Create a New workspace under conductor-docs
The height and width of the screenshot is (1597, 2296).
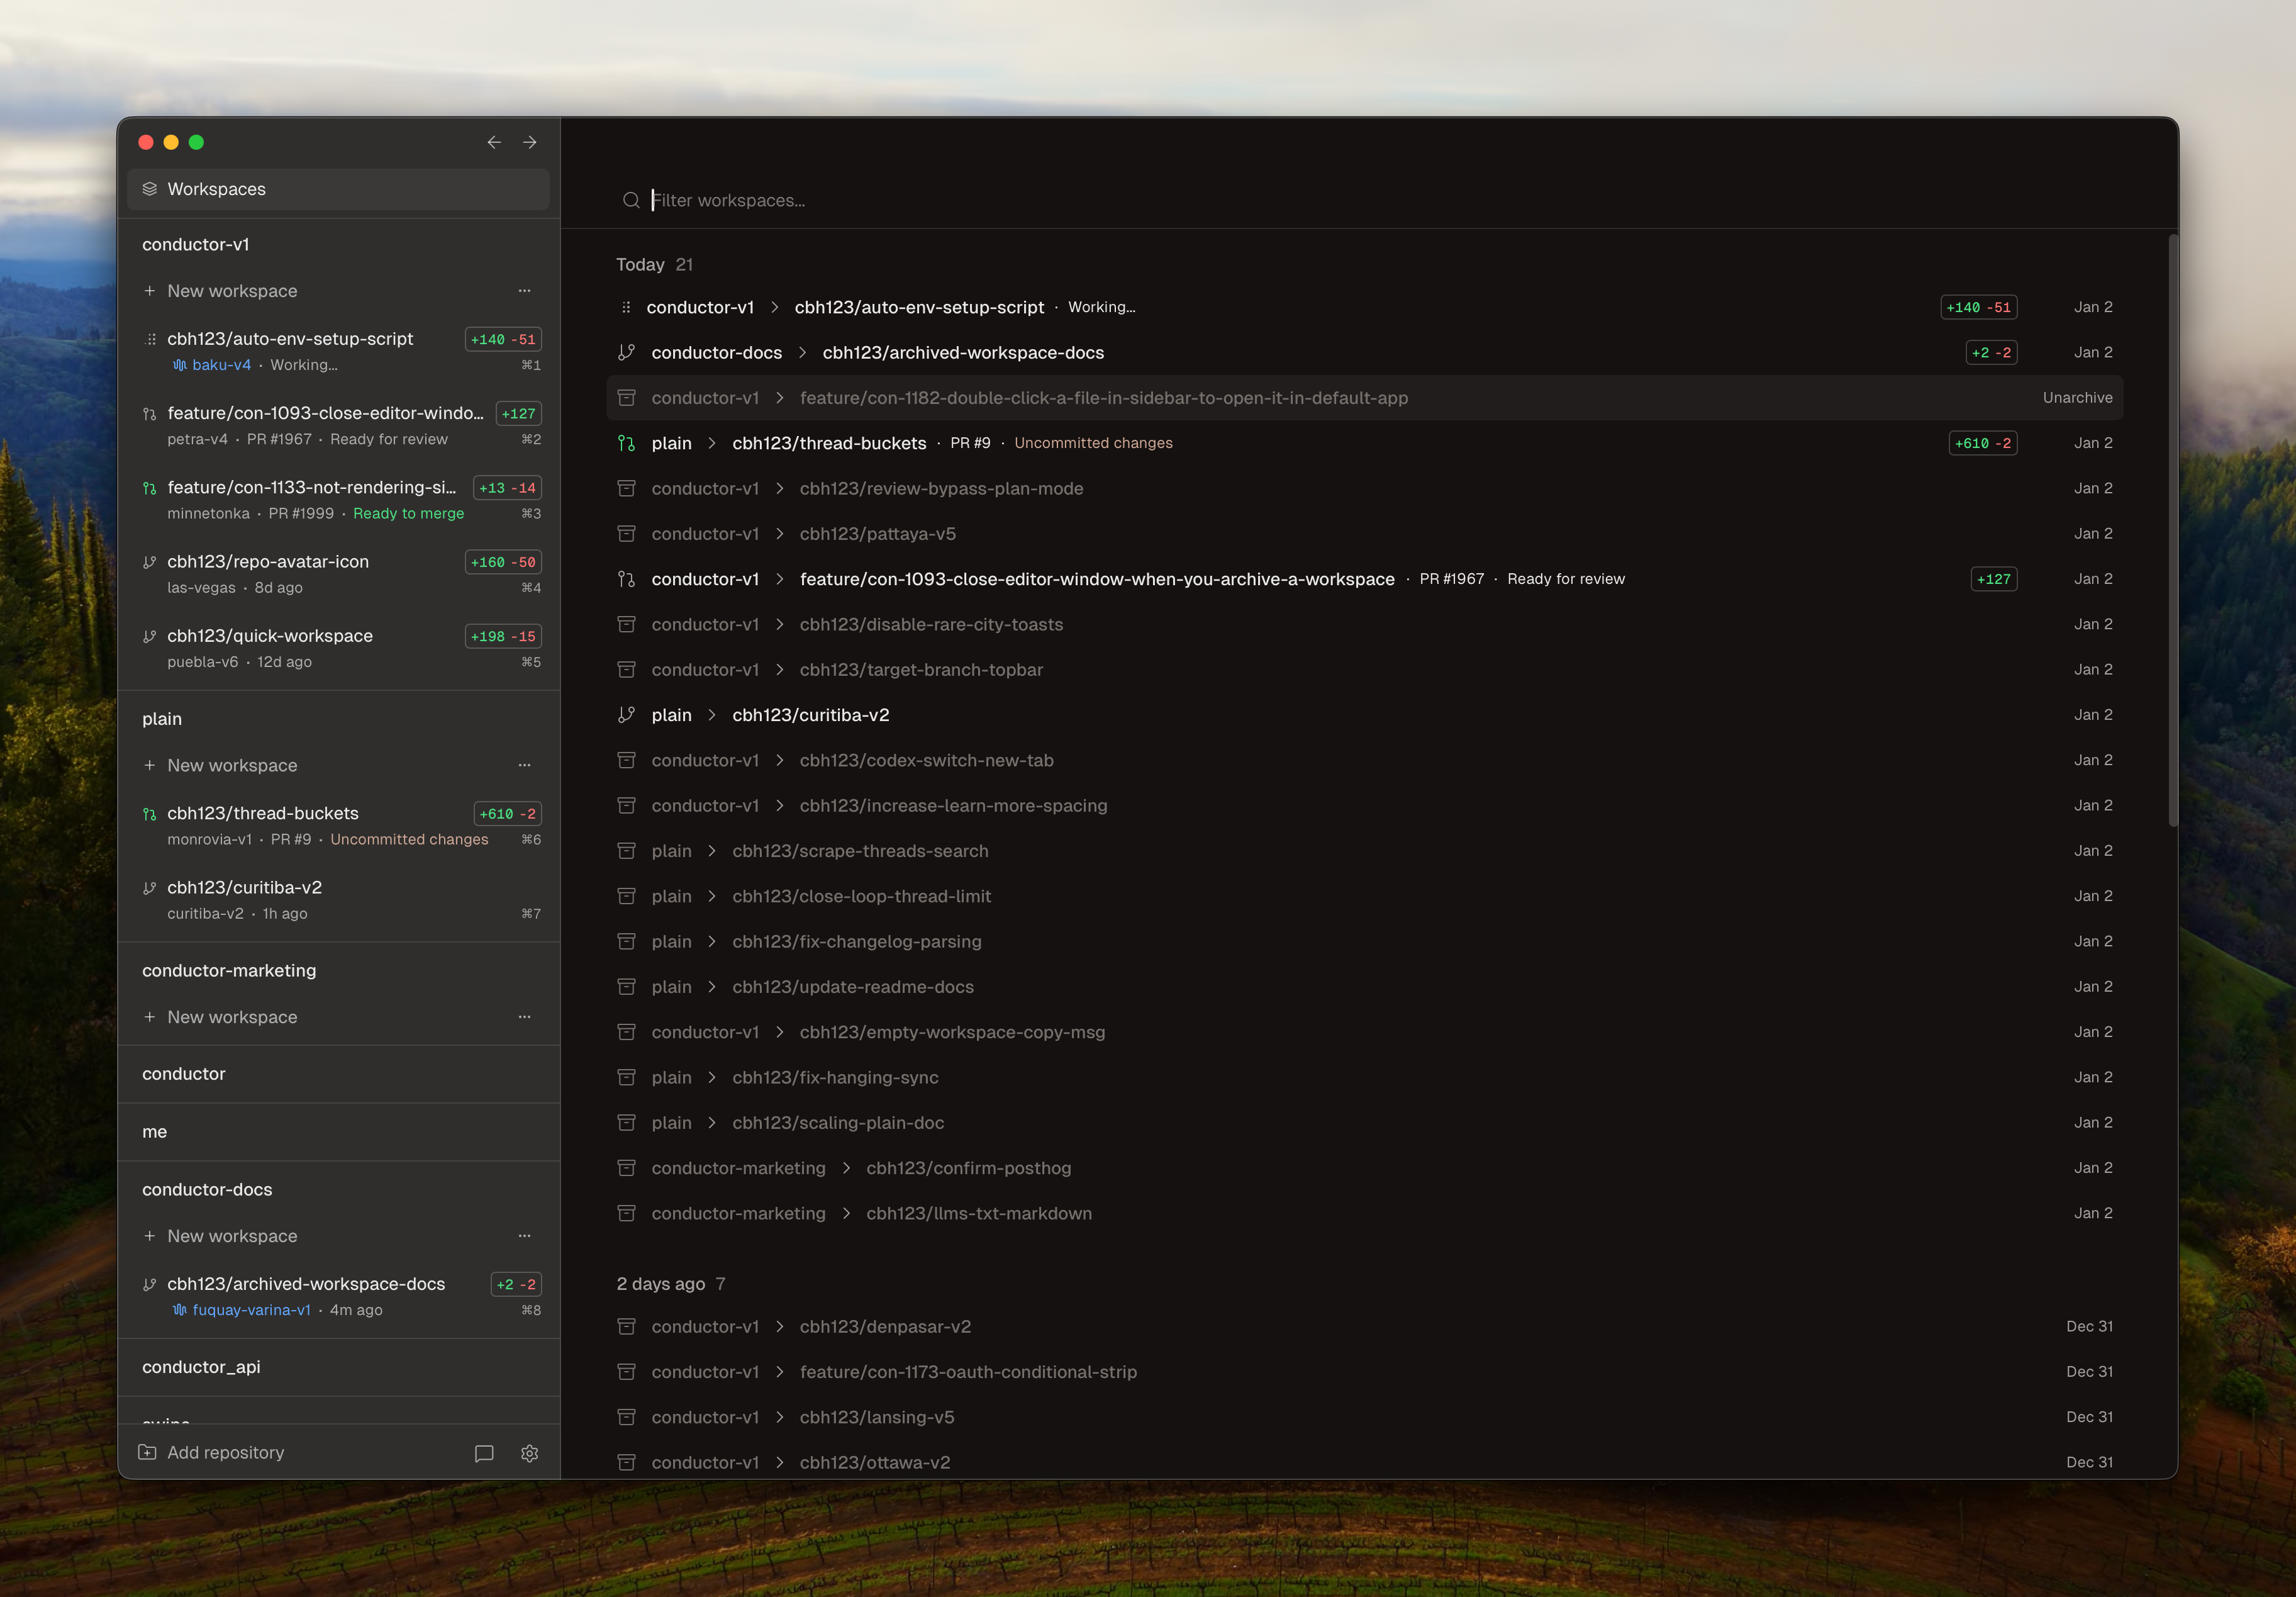[x=231, y=1236]
